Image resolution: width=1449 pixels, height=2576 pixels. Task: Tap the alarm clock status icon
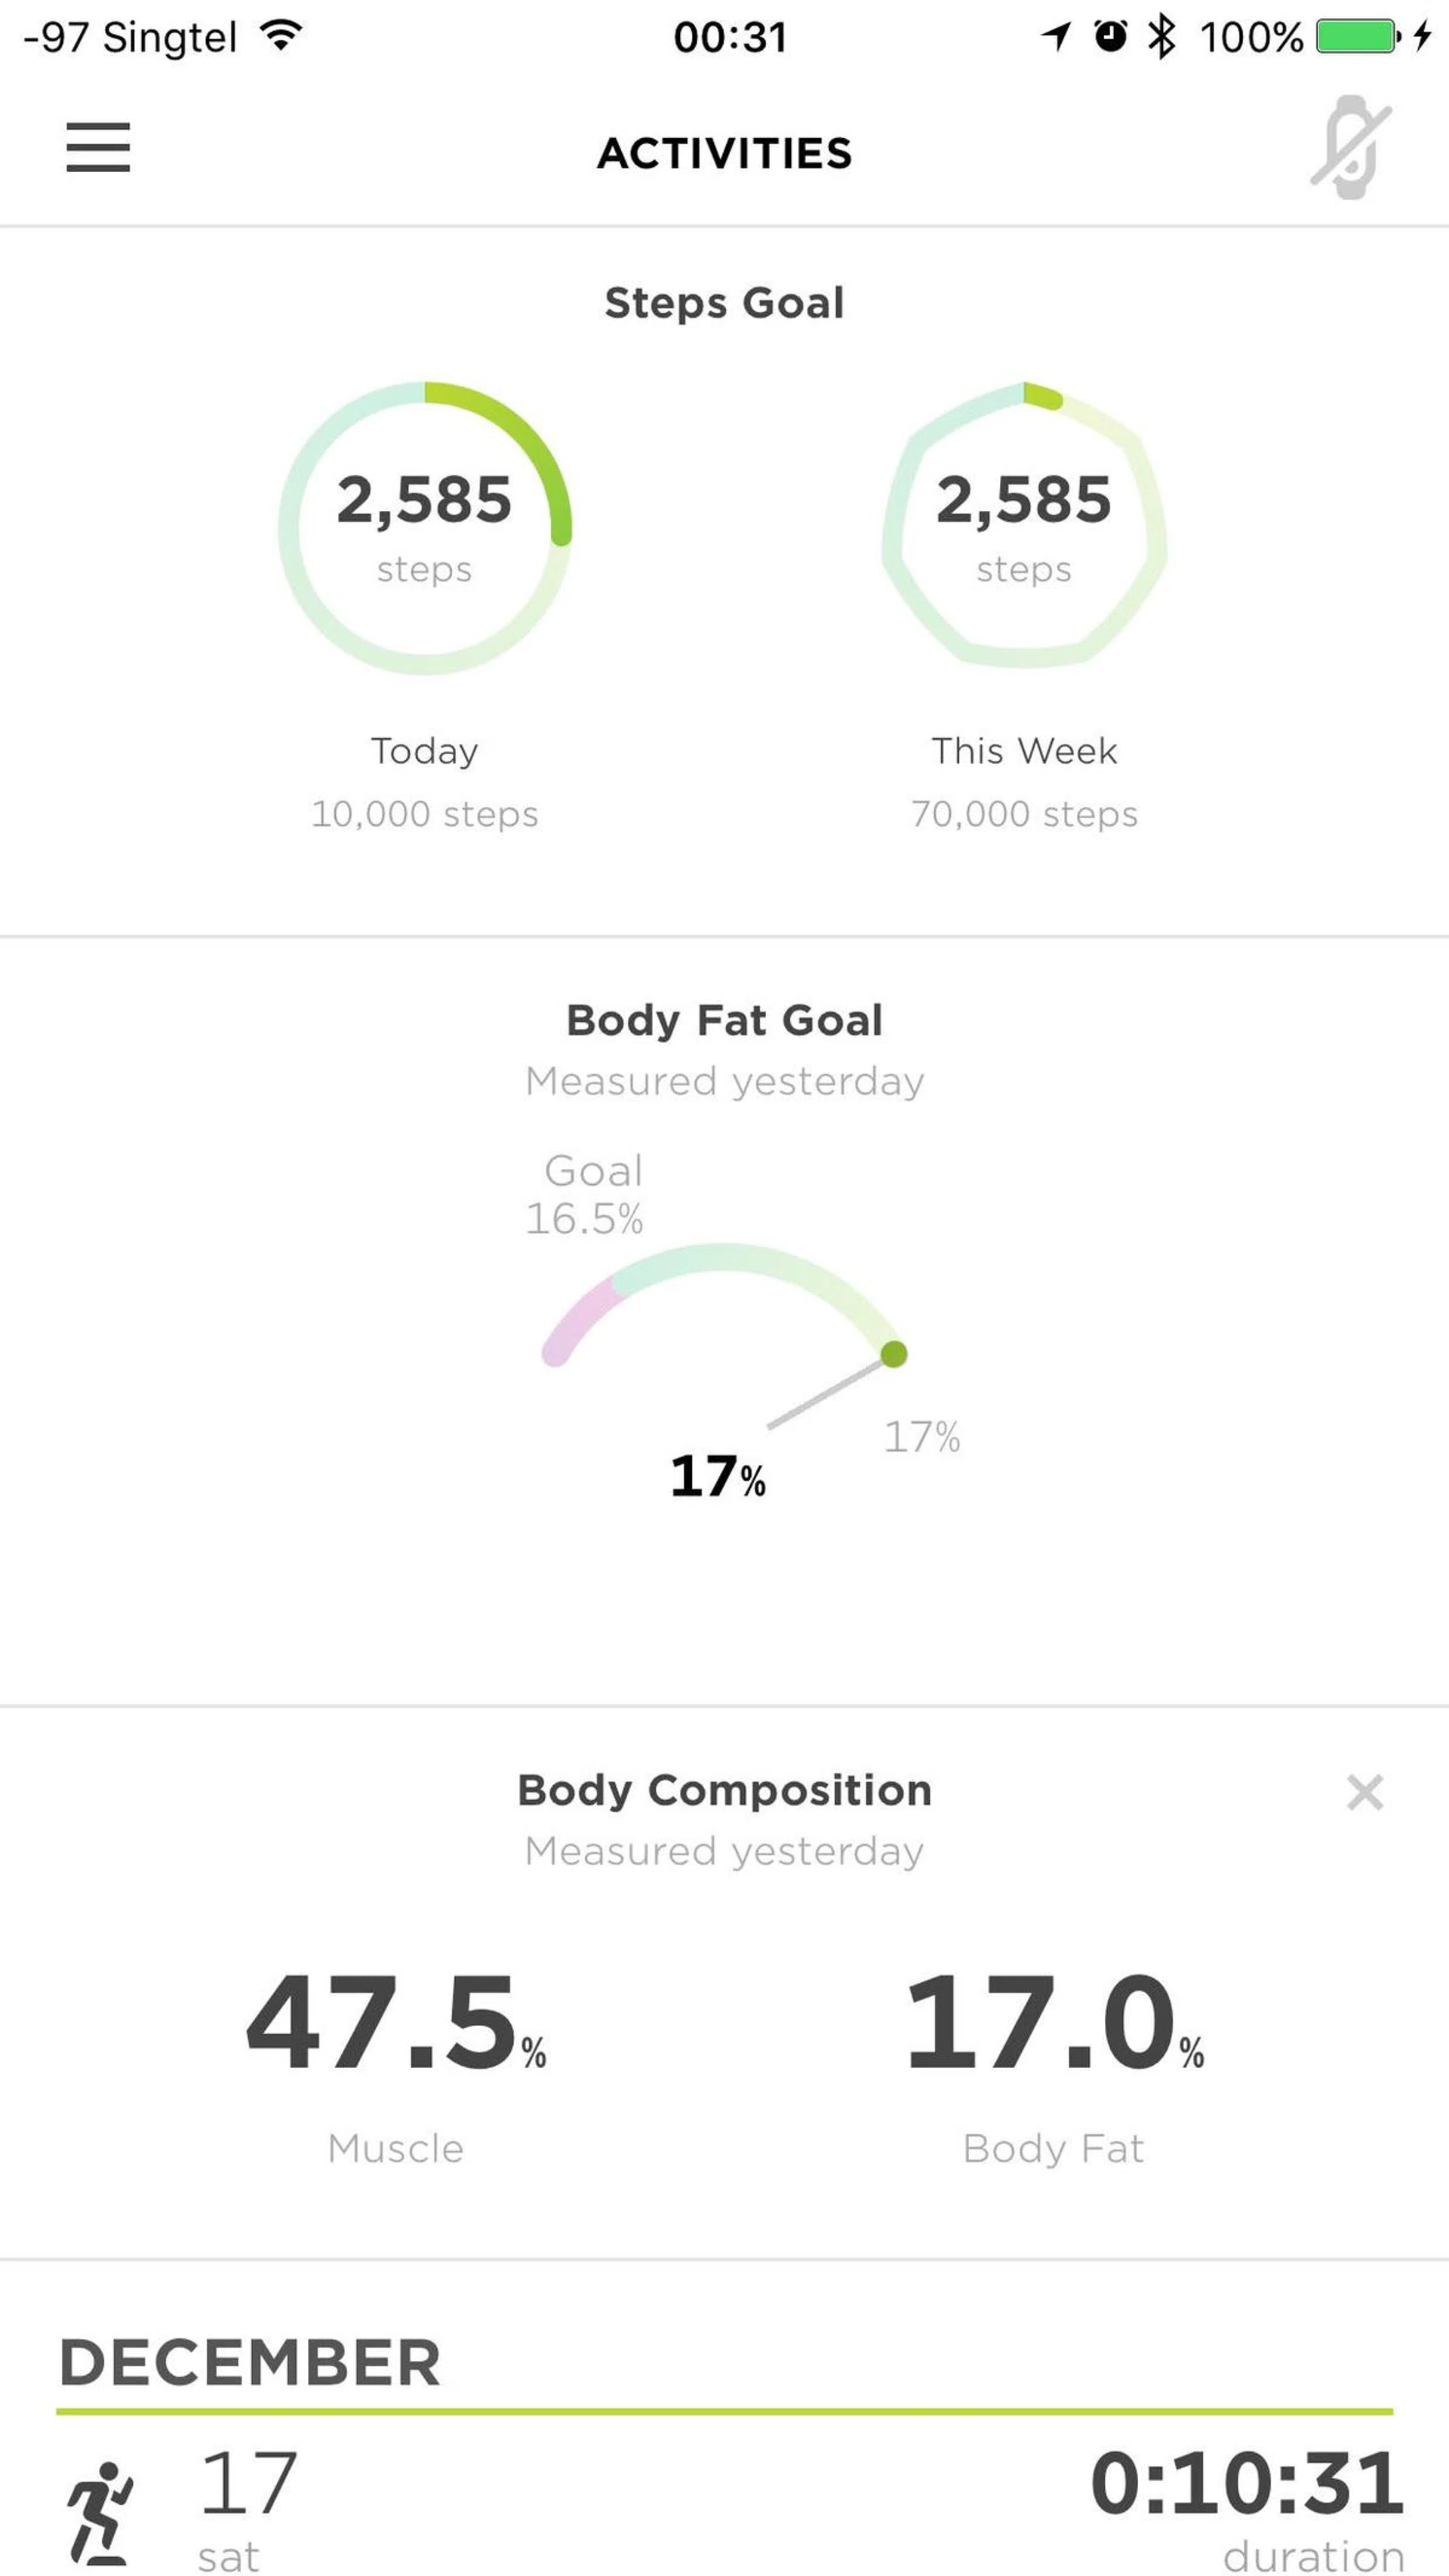click(x=1110, y=37)
